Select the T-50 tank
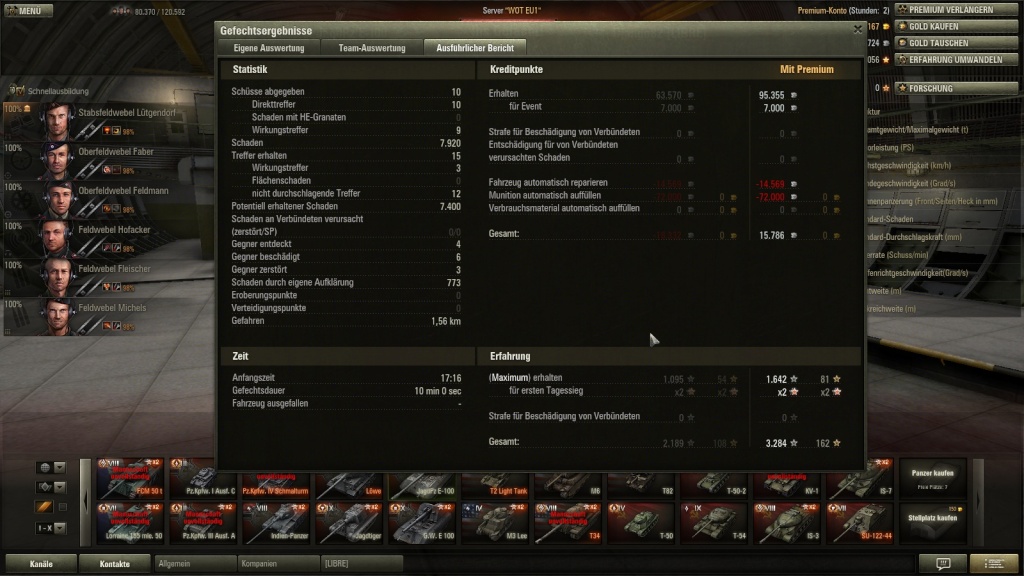 [x=641, y=522]
